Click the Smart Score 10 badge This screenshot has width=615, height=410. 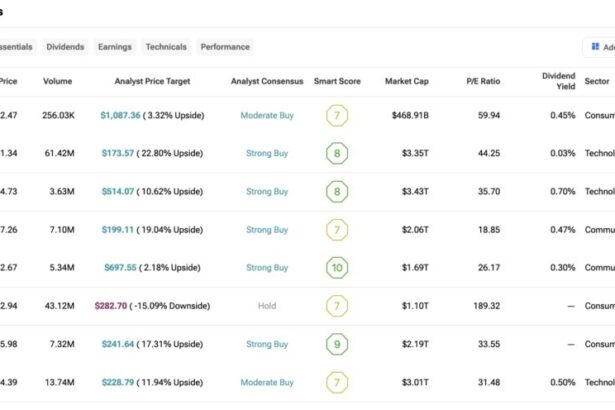pyautogui.click(x=337, y=268)
